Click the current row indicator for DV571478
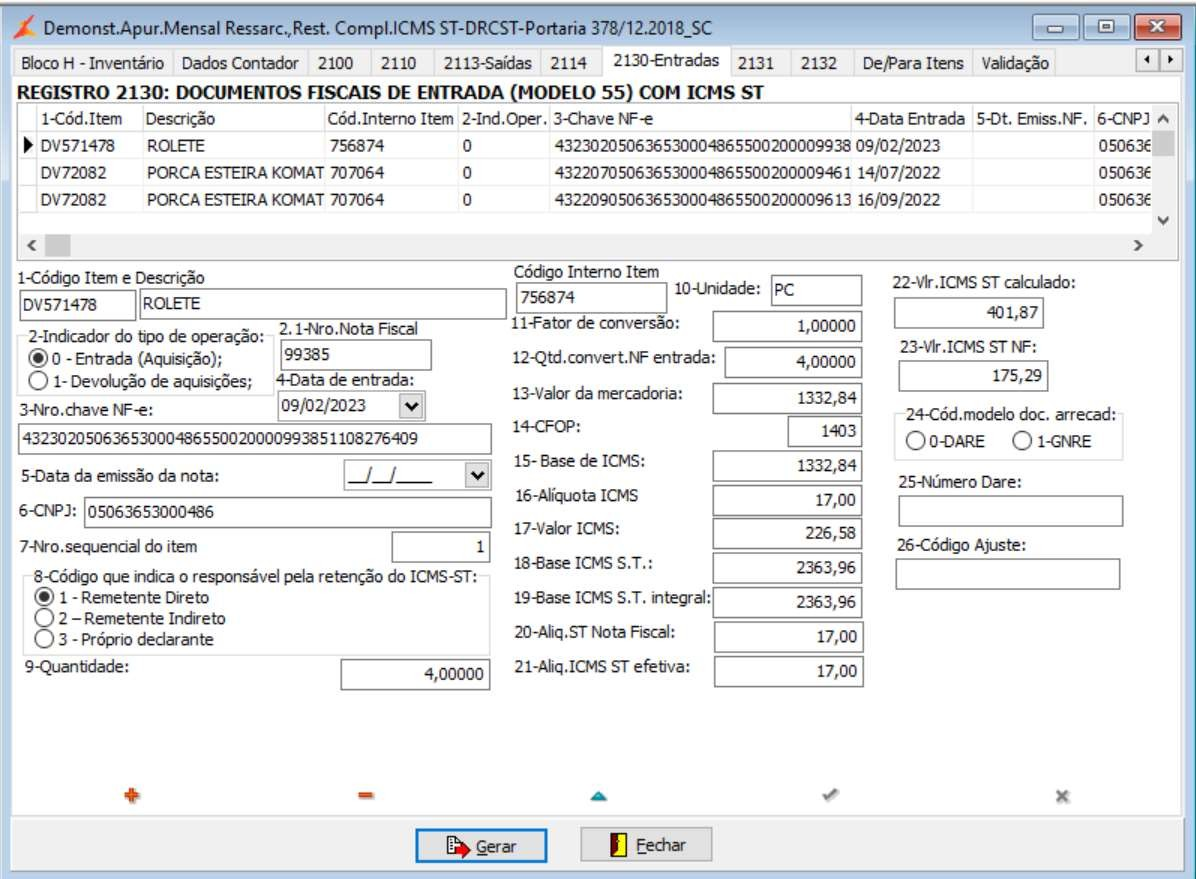1196x879 pixels. pos(27,145)
